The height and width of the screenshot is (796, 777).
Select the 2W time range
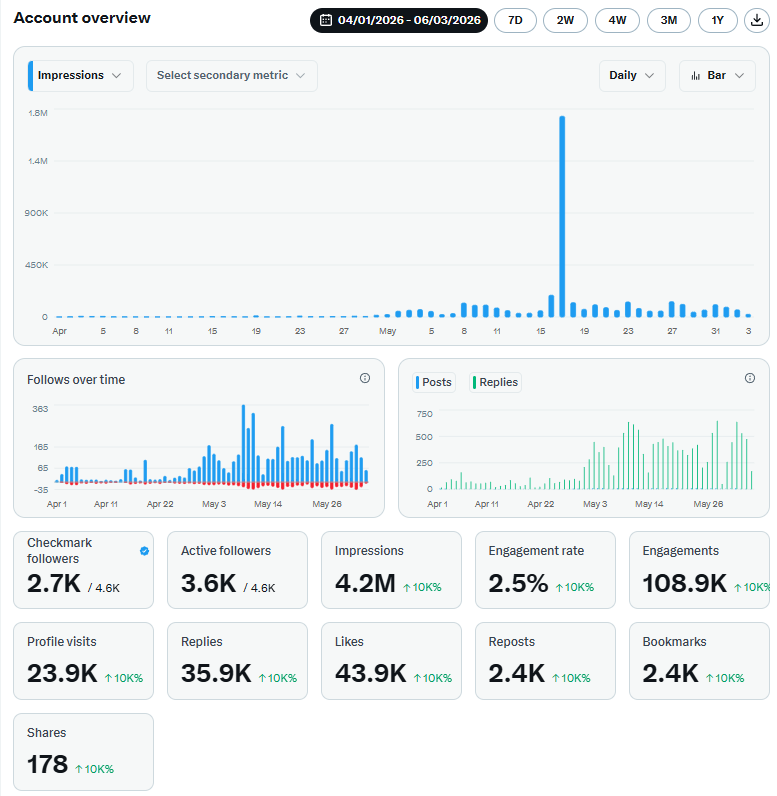(x=565, y=20)
